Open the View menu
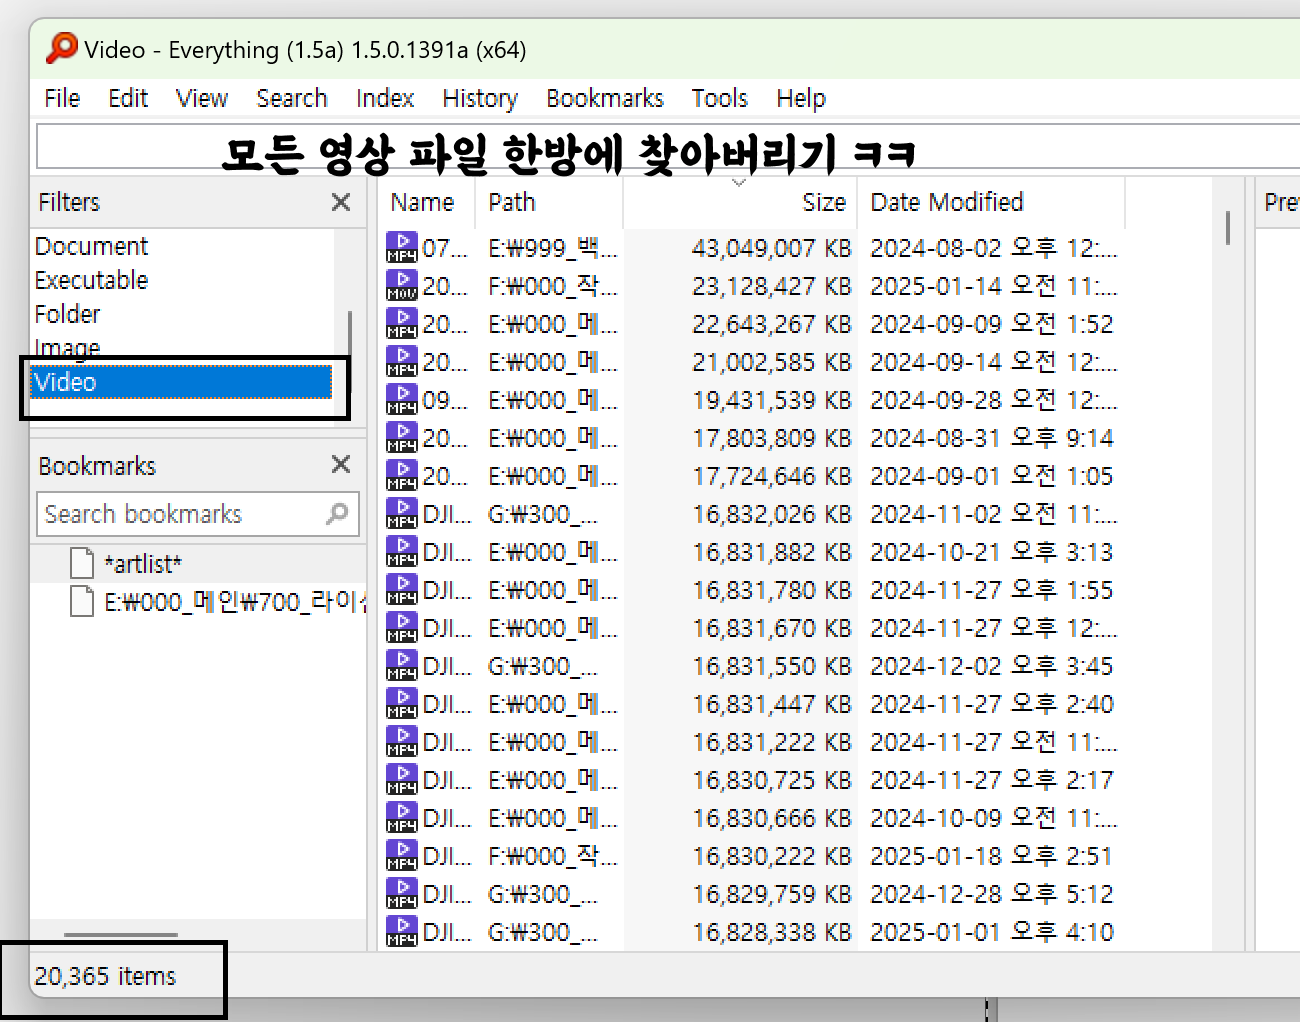The width and height of the screenshot is (1300, 1022). click(x=202, y=98)
